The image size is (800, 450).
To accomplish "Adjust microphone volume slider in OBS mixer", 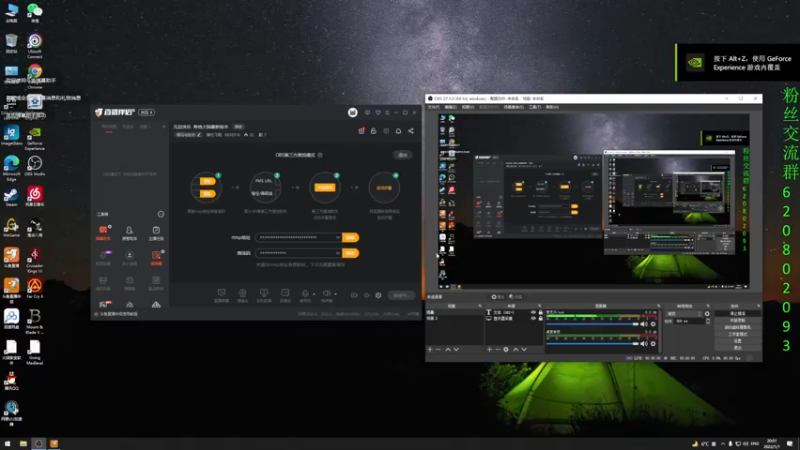I will click(x=592, y=324).
